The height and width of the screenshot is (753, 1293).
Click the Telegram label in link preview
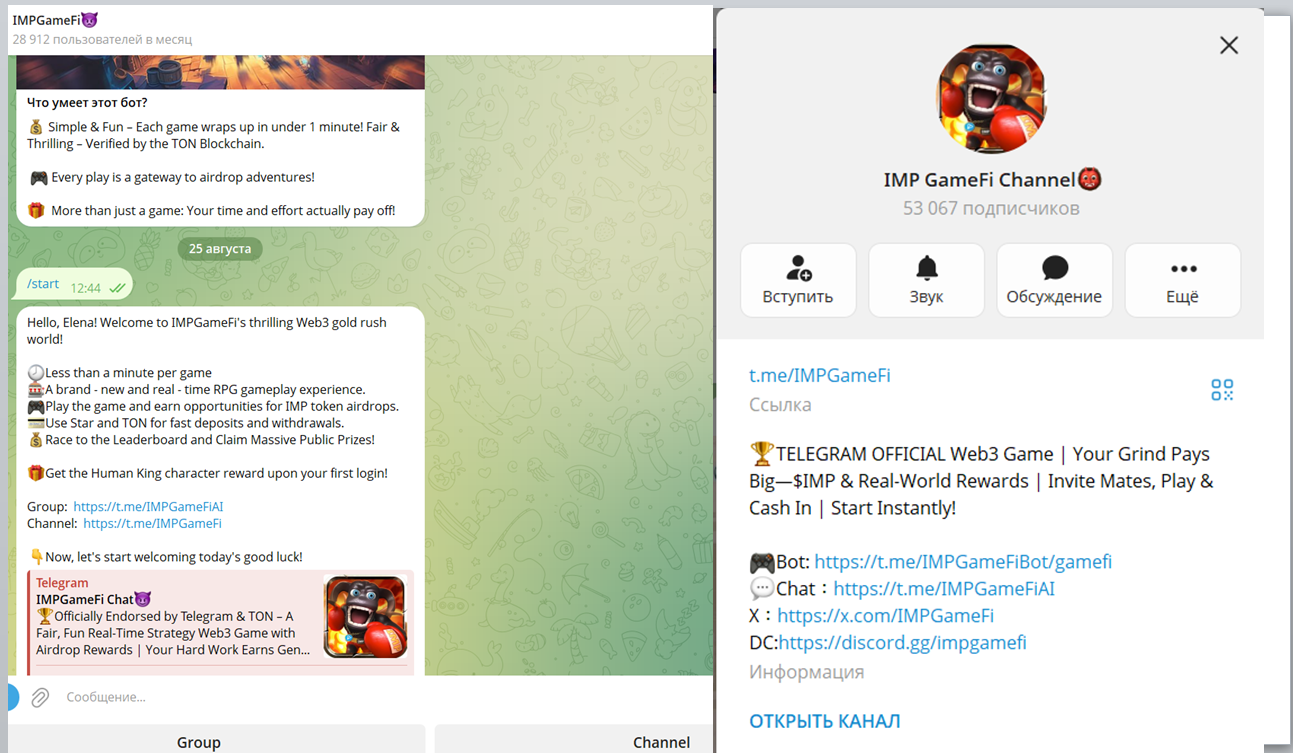[62, 582]
